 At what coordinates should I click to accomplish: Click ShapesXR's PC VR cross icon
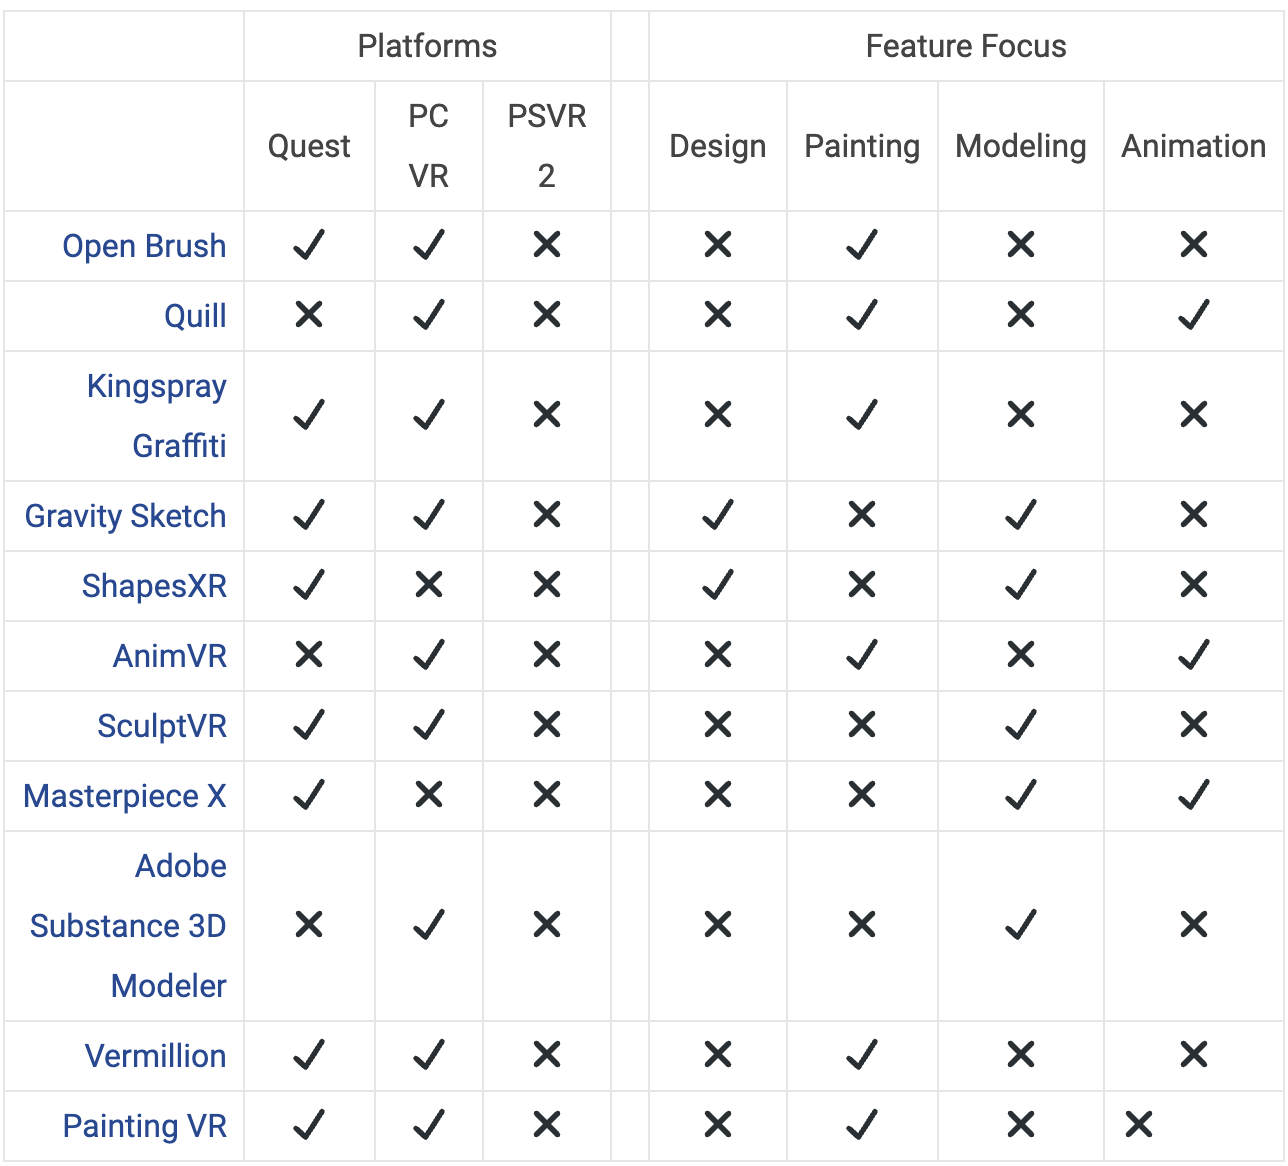[x=429, y=585]
